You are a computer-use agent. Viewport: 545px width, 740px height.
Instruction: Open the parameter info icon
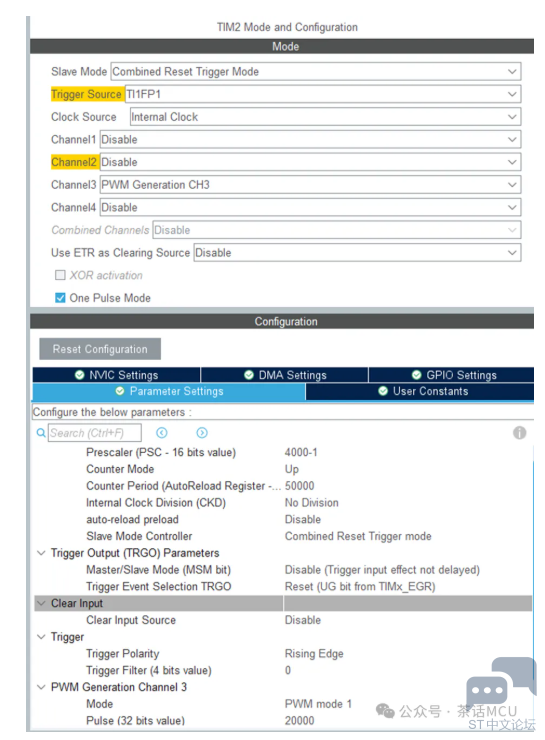click(520, 433)
